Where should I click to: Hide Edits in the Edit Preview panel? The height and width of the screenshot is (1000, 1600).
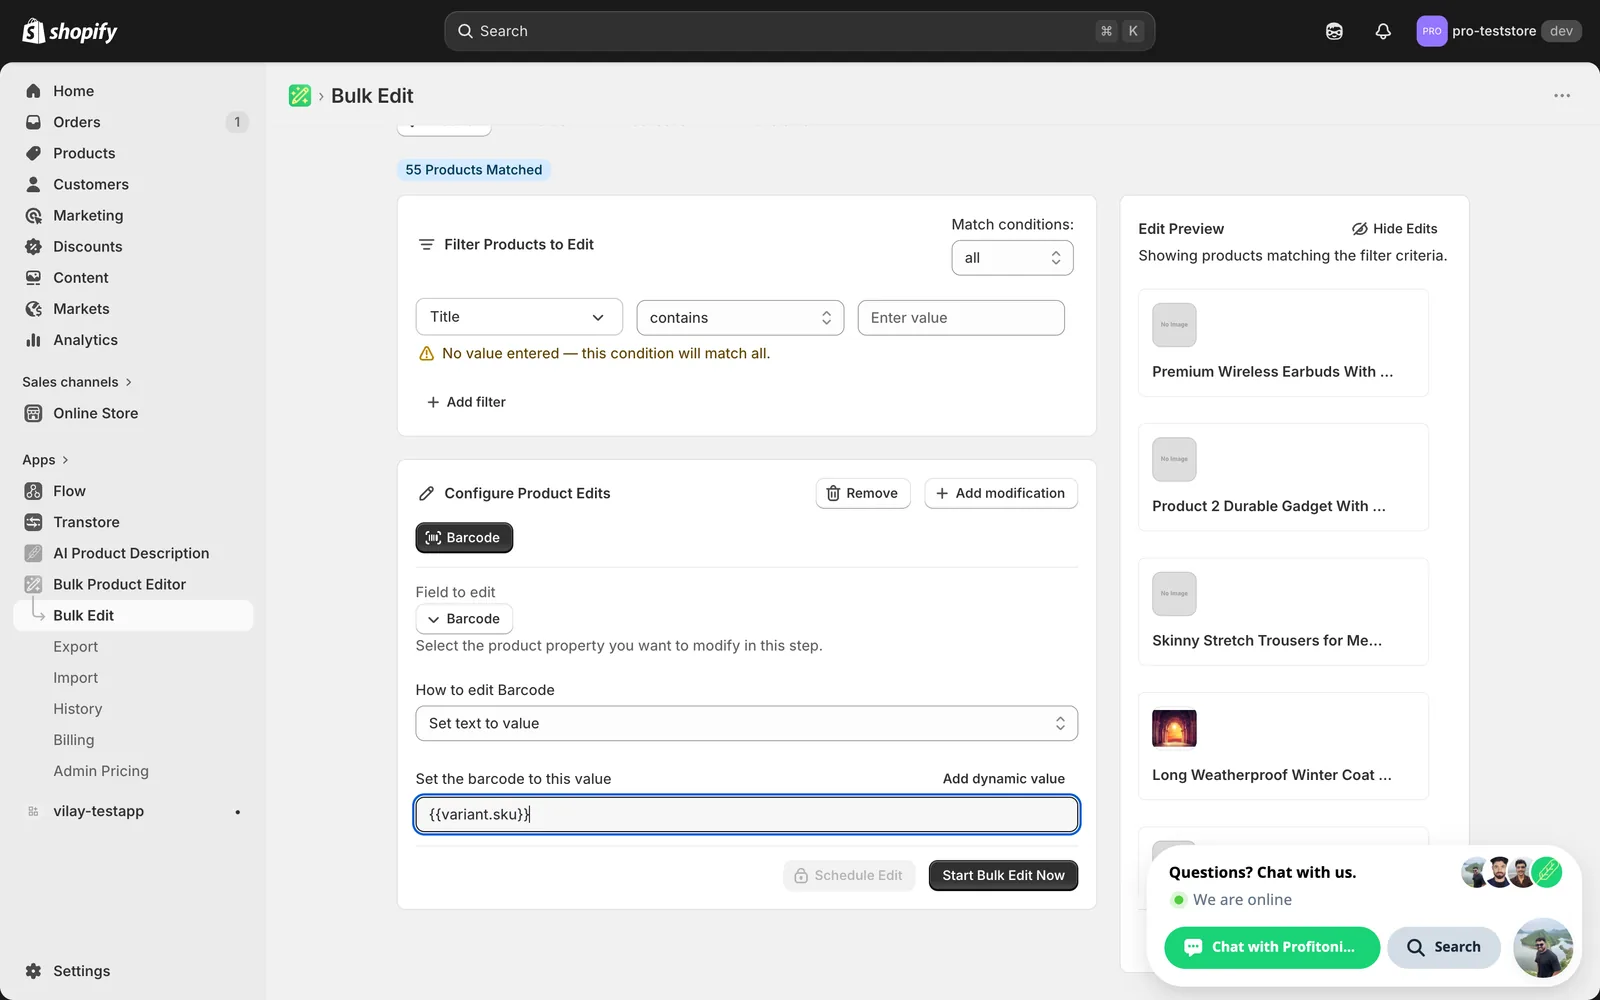1395,229
